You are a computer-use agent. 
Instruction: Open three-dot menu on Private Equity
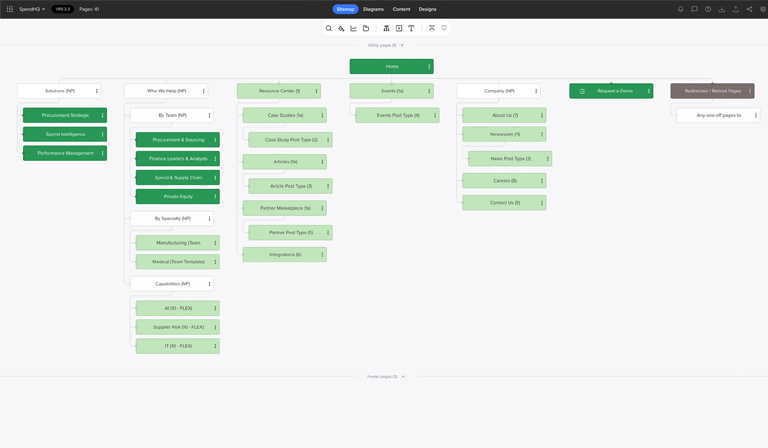pyautogui.click(x=215, y=196)
